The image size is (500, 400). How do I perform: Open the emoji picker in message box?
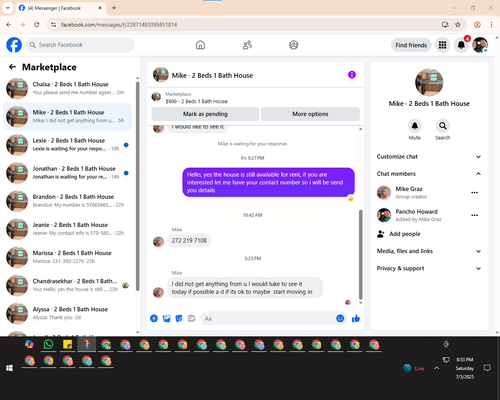[x=340, y=318]
